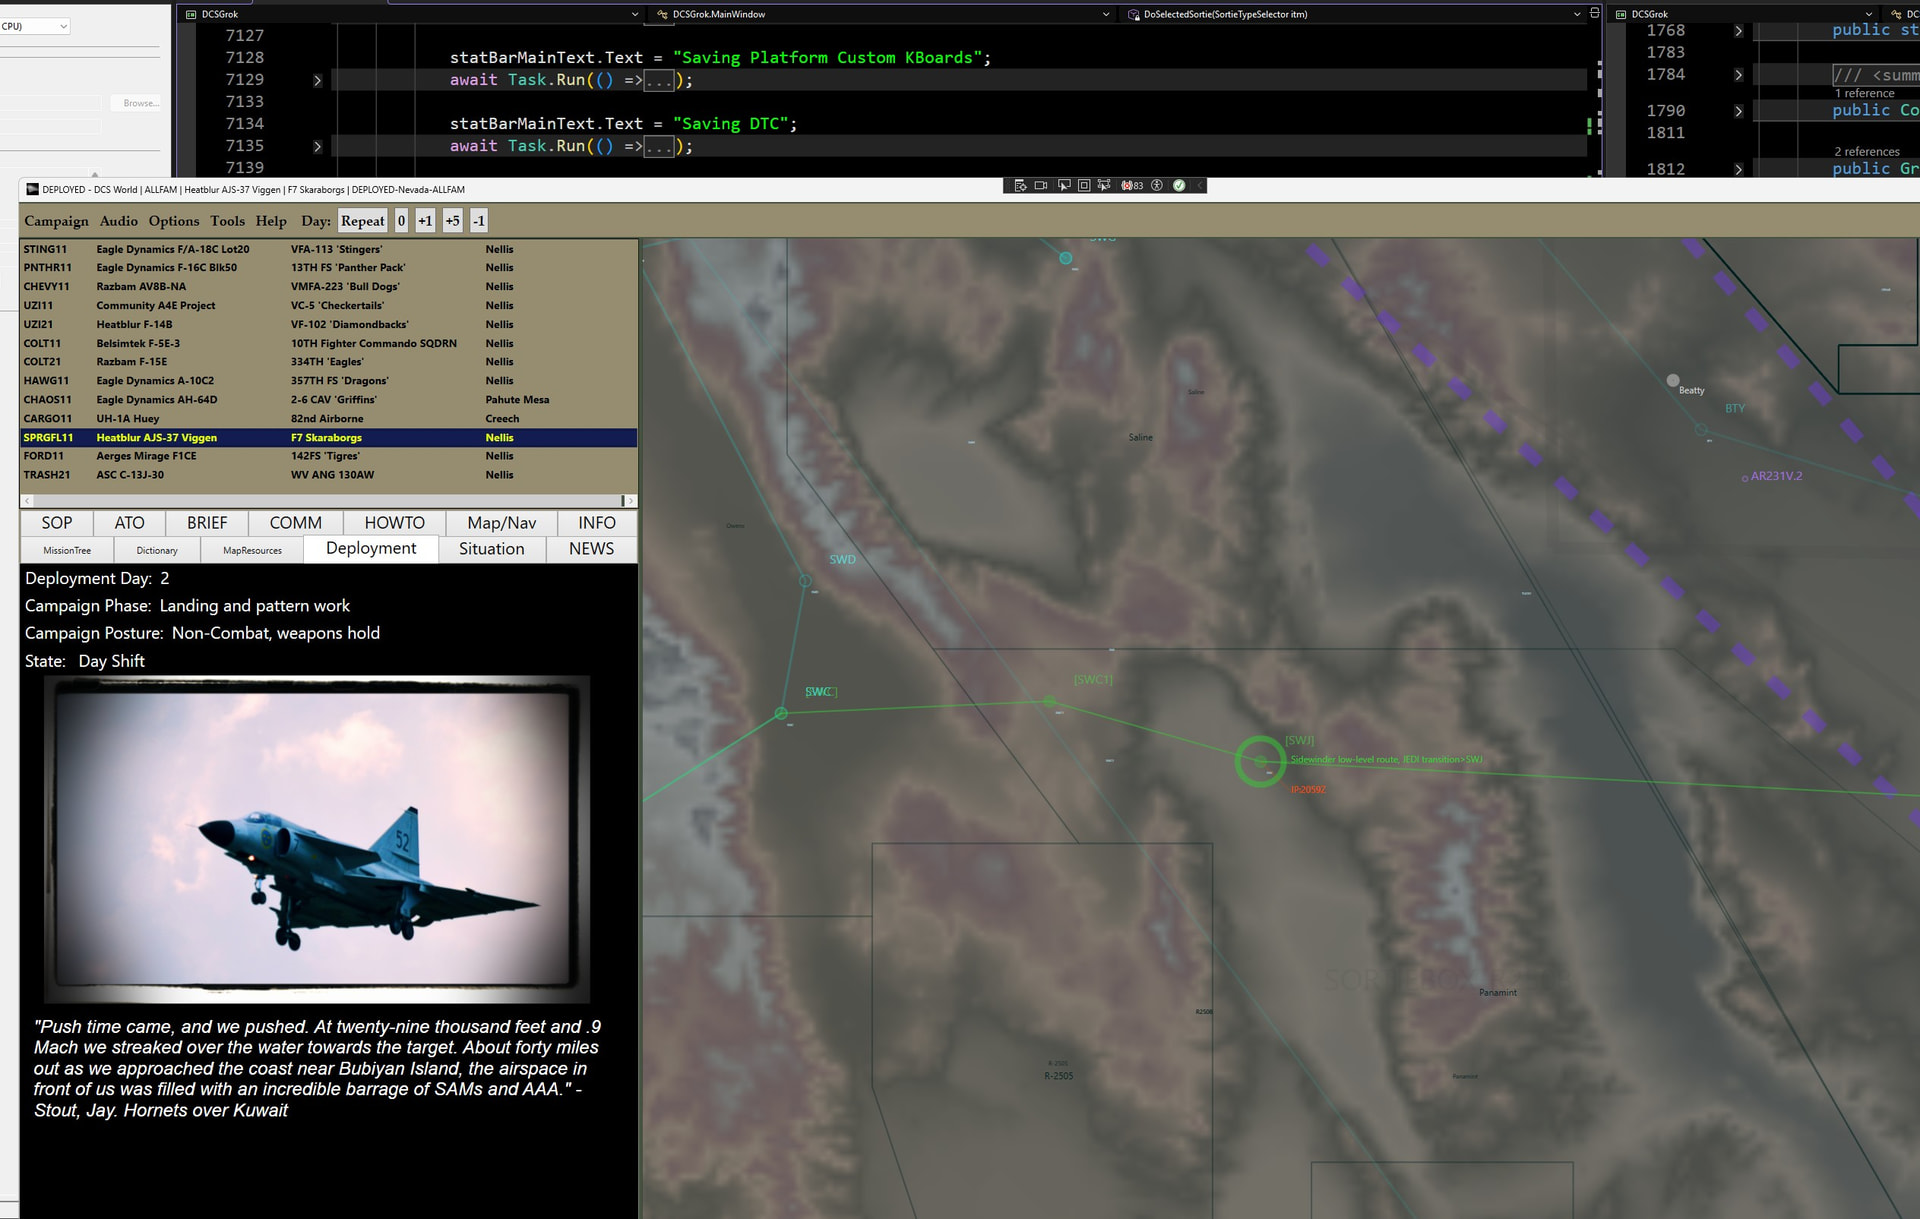Click the green checkmark status icon

tap(1179, 186)
